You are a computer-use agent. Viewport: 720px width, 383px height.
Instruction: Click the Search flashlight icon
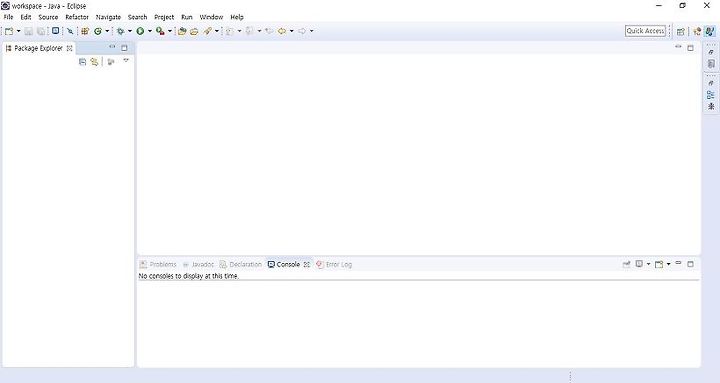tap(208, 31)
